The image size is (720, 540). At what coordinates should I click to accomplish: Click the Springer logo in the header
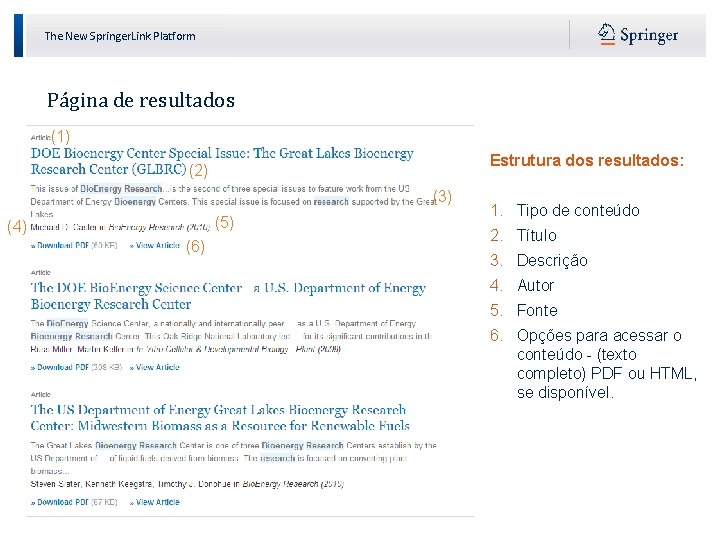point(638,35)
